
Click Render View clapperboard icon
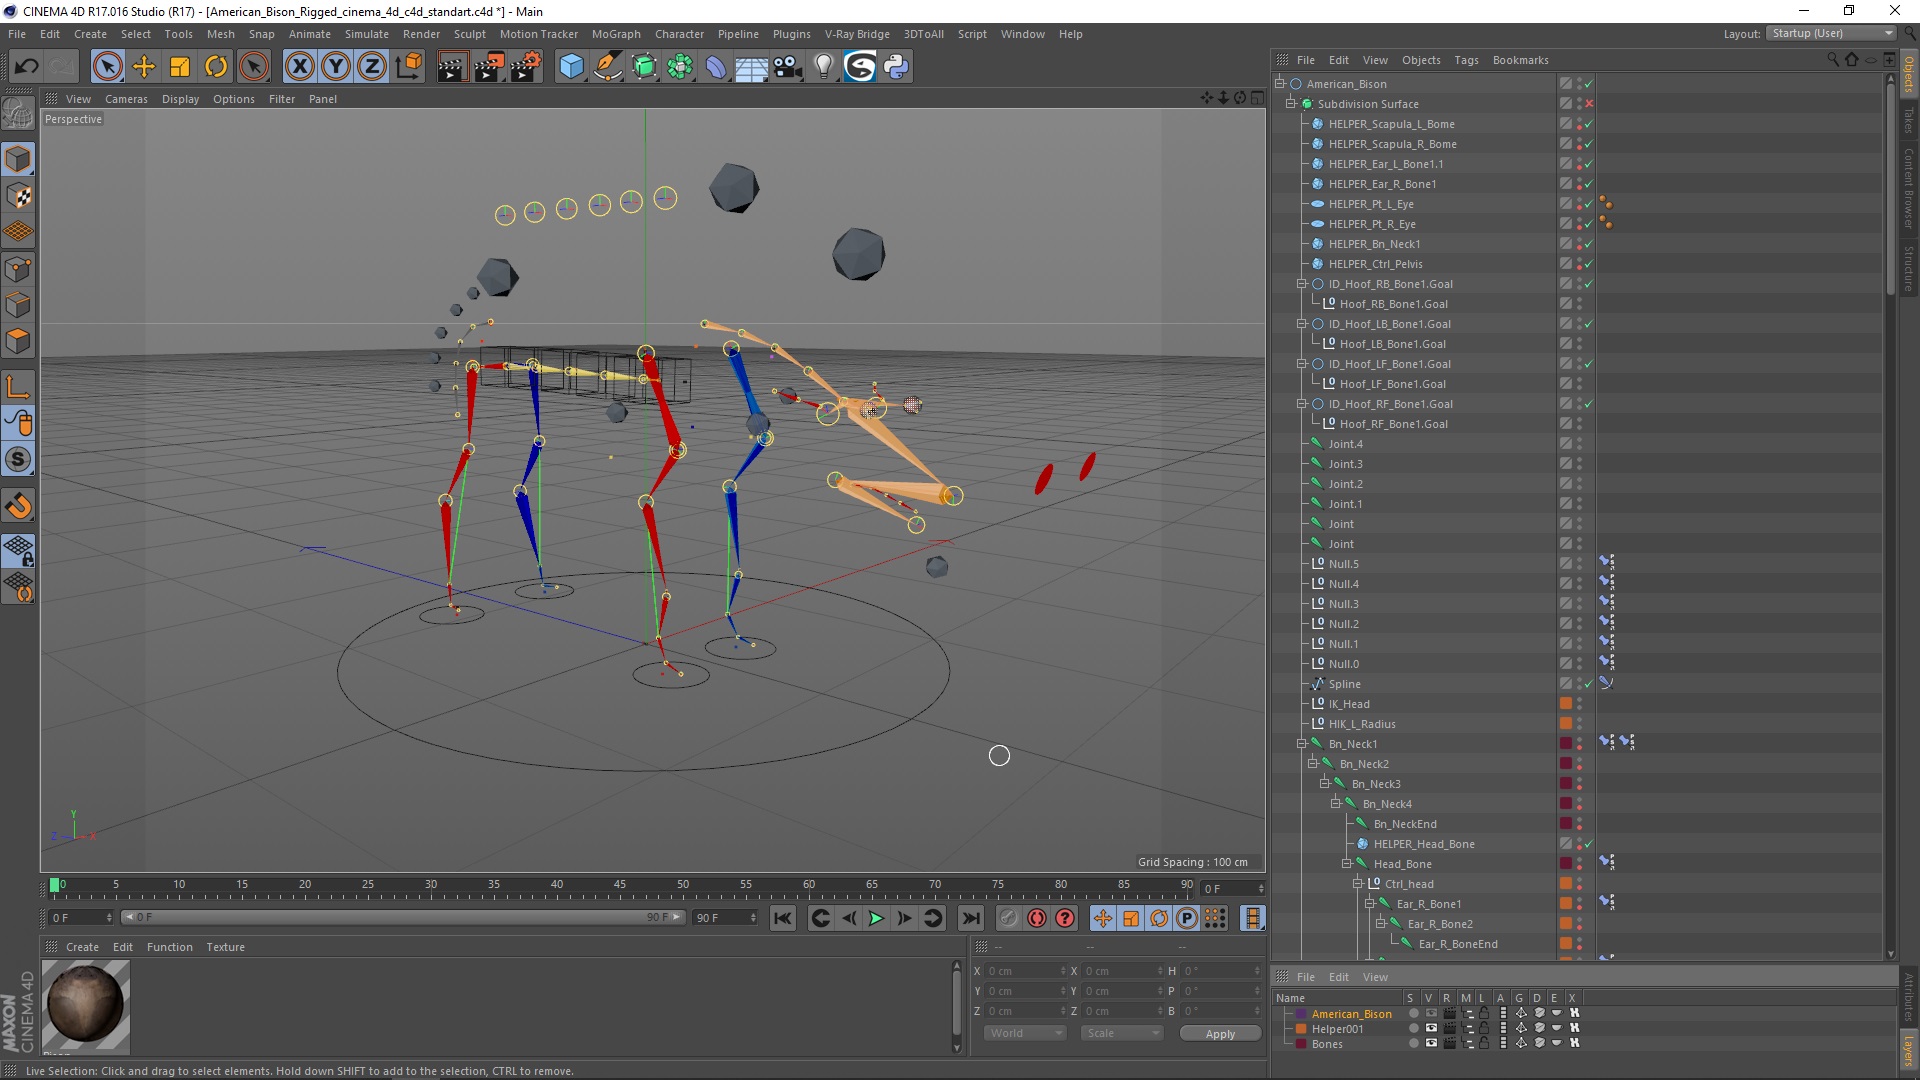[x=452, y=67]
